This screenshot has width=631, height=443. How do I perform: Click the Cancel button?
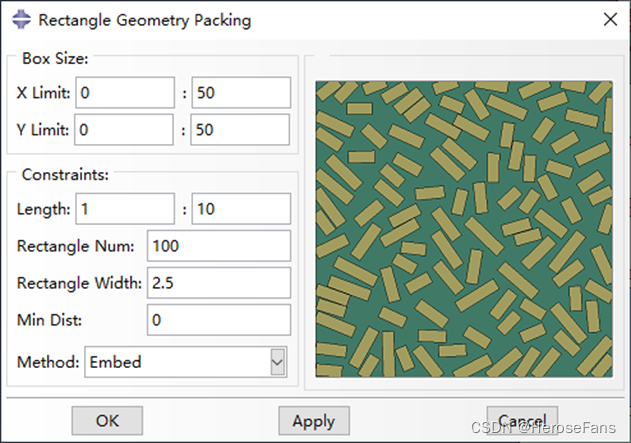click(x=521, y=421)
